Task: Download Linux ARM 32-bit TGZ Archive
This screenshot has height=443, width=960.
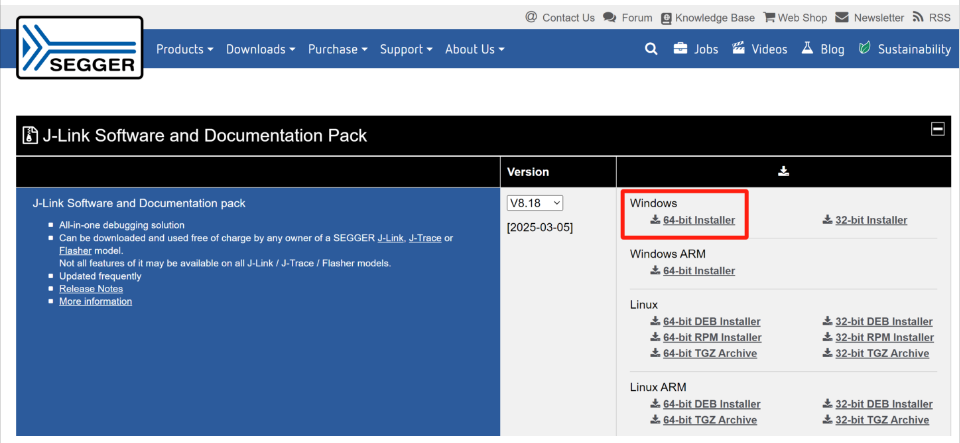Action: (882, 420)
